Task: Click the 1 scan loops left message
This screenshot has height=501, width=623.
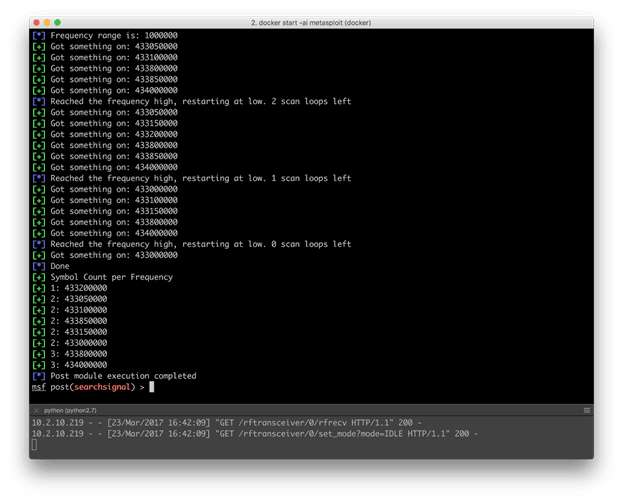Action: [x=190, y=178]
